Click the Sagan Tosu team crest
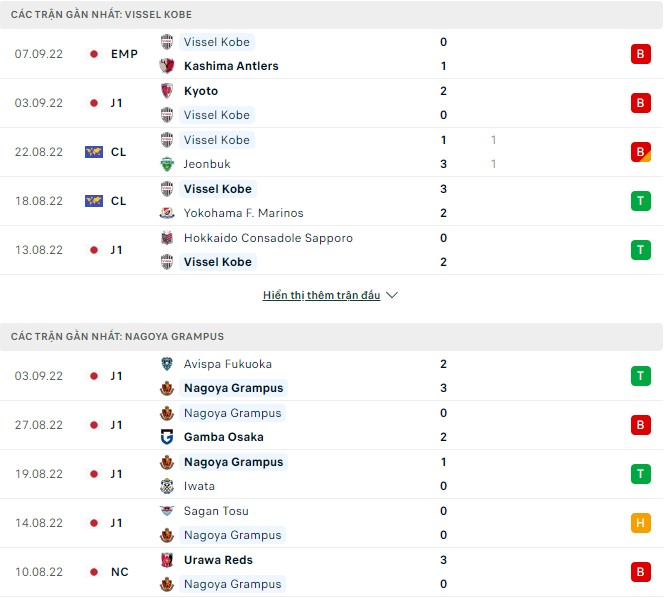Image resolution: width=669 pixels, height=598 pixels. pos(168,511)
